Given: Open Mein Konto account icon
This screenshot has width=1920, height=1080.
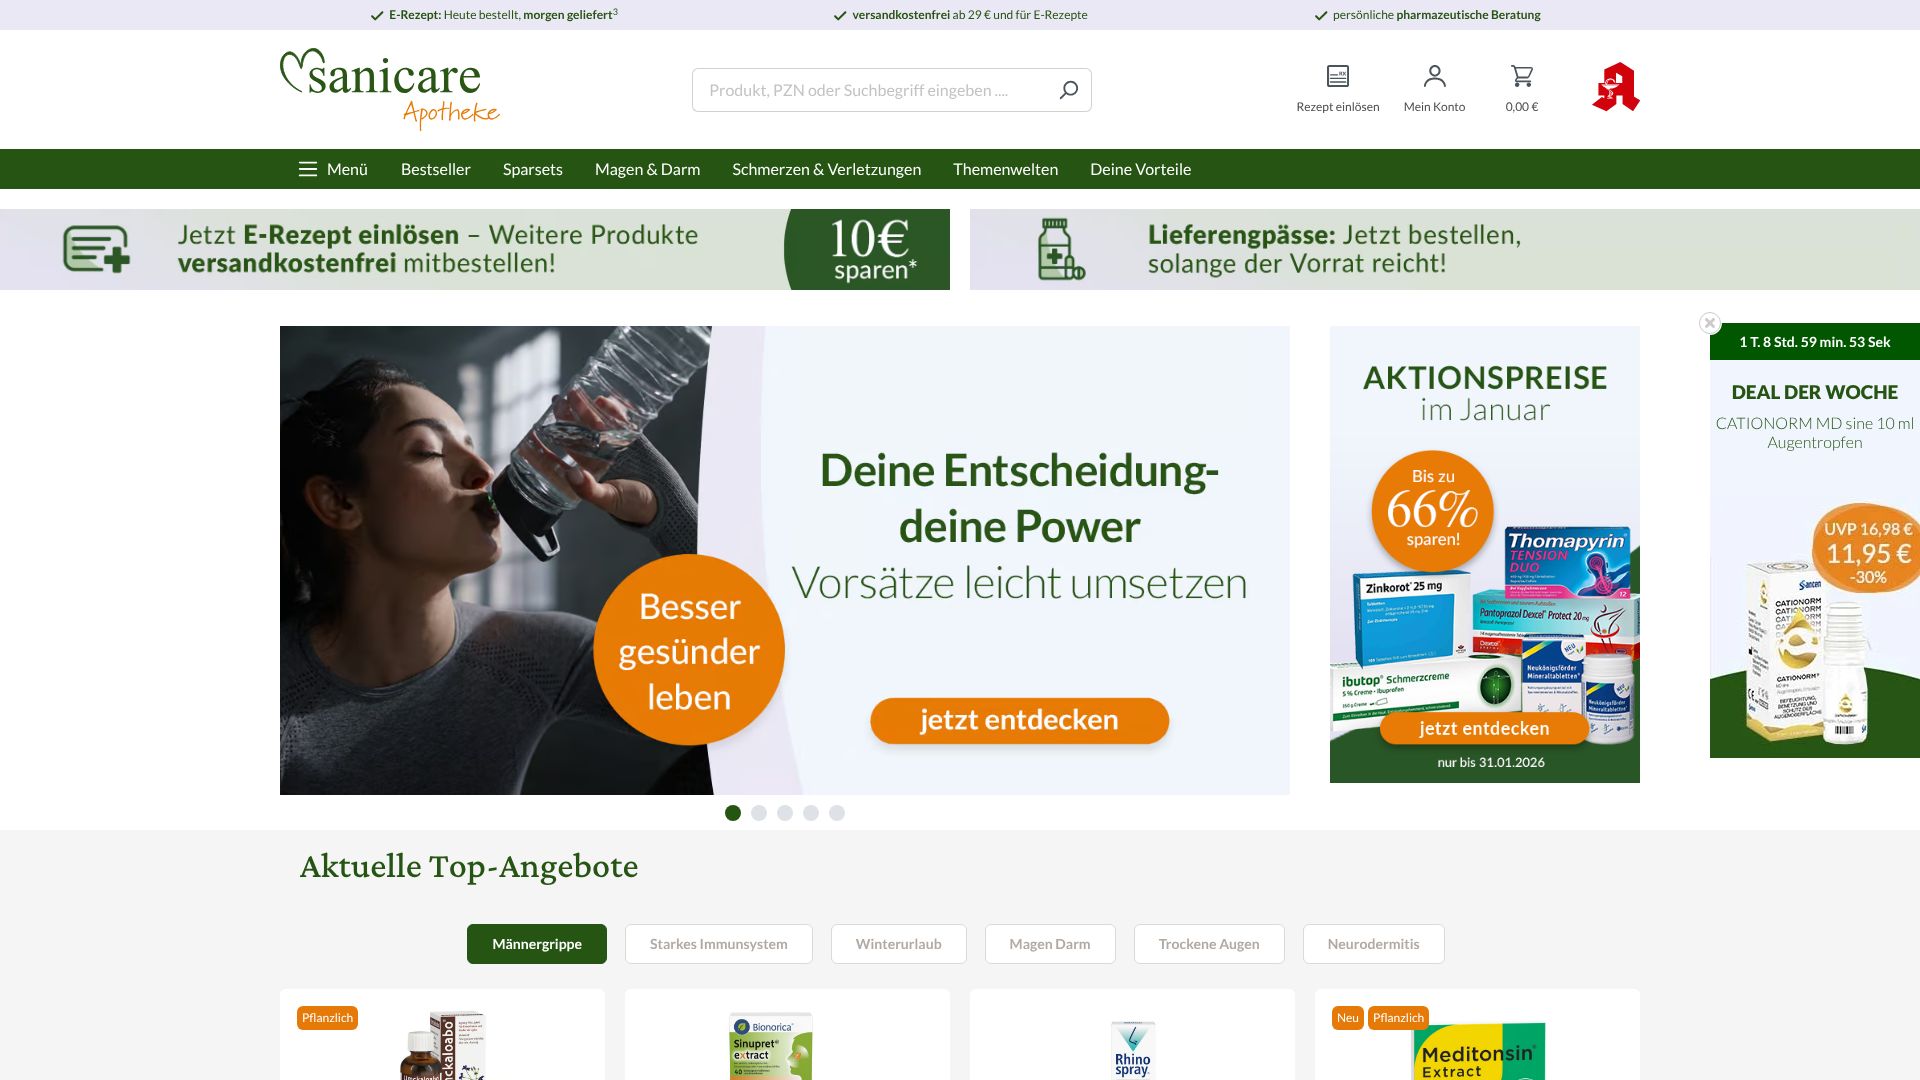Looking at the screenshot, I should [1435, 74].
